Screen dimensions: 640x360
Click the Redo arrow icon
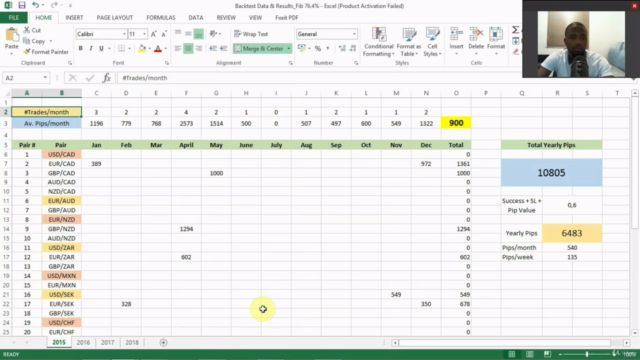tap(54, 5)
